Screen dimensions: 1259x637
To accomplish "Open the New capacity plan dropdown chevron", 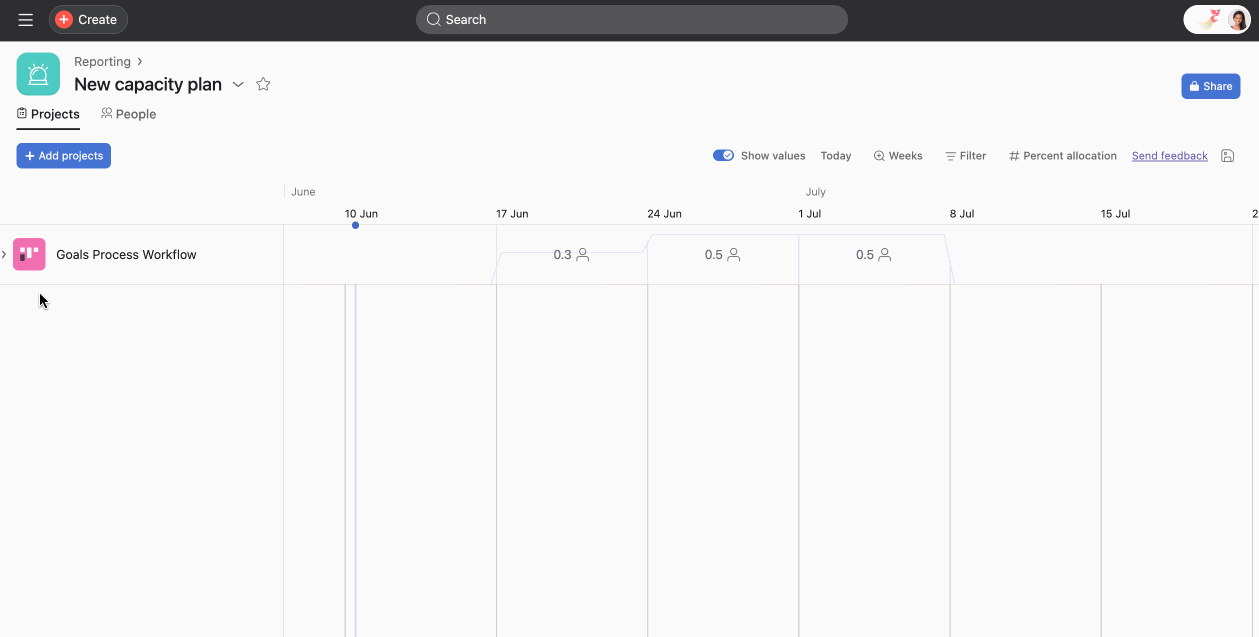I will tap(238, 85).
